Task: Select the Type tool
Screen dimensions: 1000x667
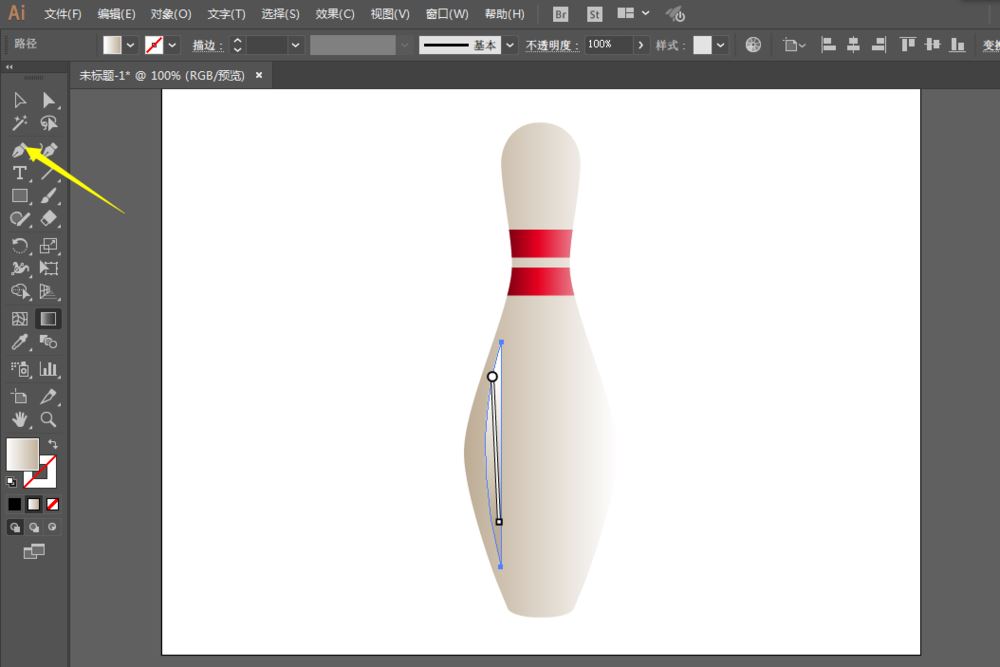Action: pos(18,172)
